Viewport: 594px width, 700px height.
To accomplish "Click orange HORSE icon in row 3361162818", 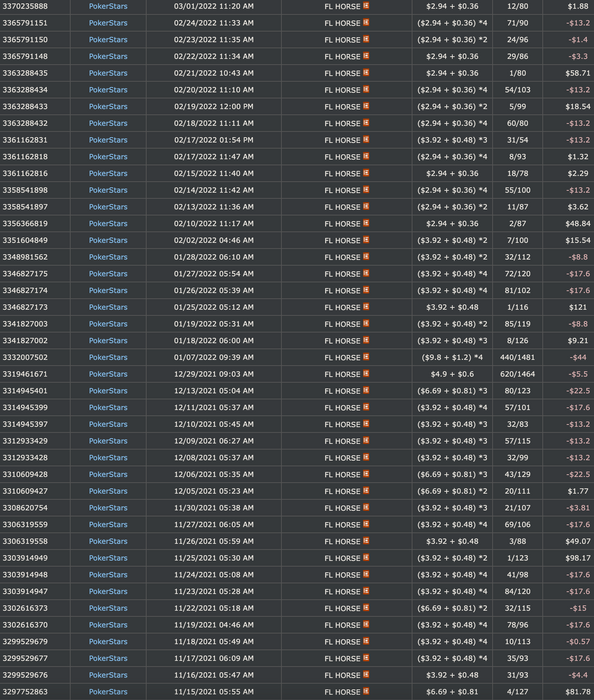I will (x=366, y=156).
